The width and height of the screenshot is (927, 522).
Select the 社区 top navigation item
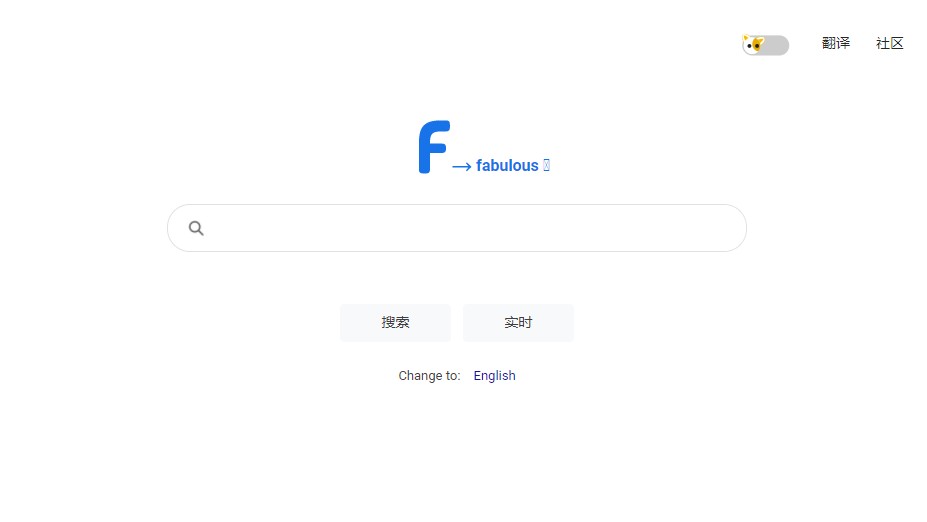click(890, 43)
